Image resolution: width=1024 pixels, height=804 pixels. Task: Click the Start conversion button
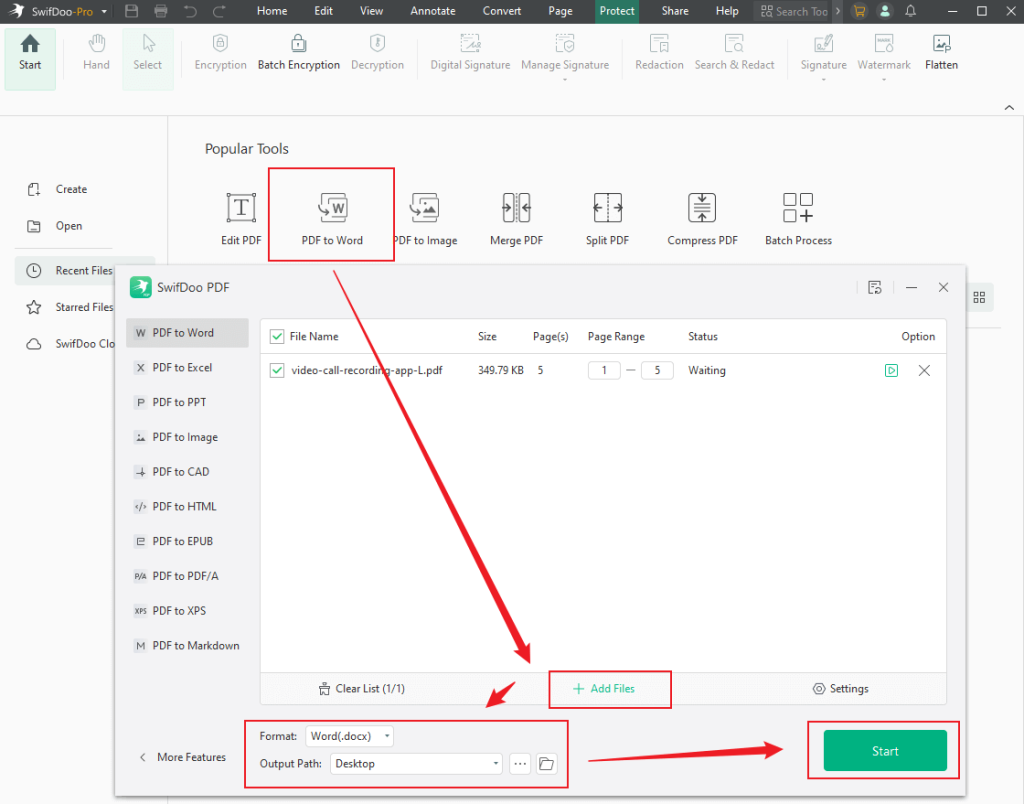coord(883,750)
